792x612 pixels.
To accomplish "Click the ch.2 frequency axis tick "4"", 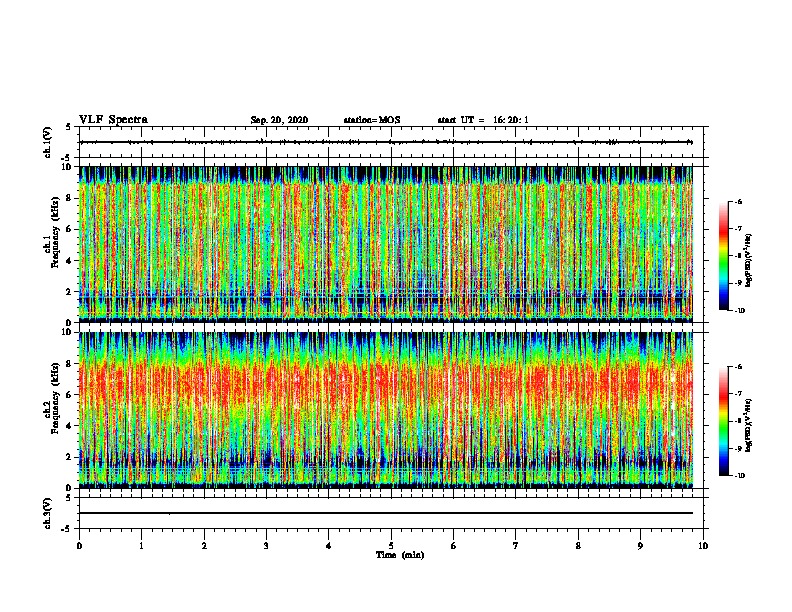I will point(69,426).
